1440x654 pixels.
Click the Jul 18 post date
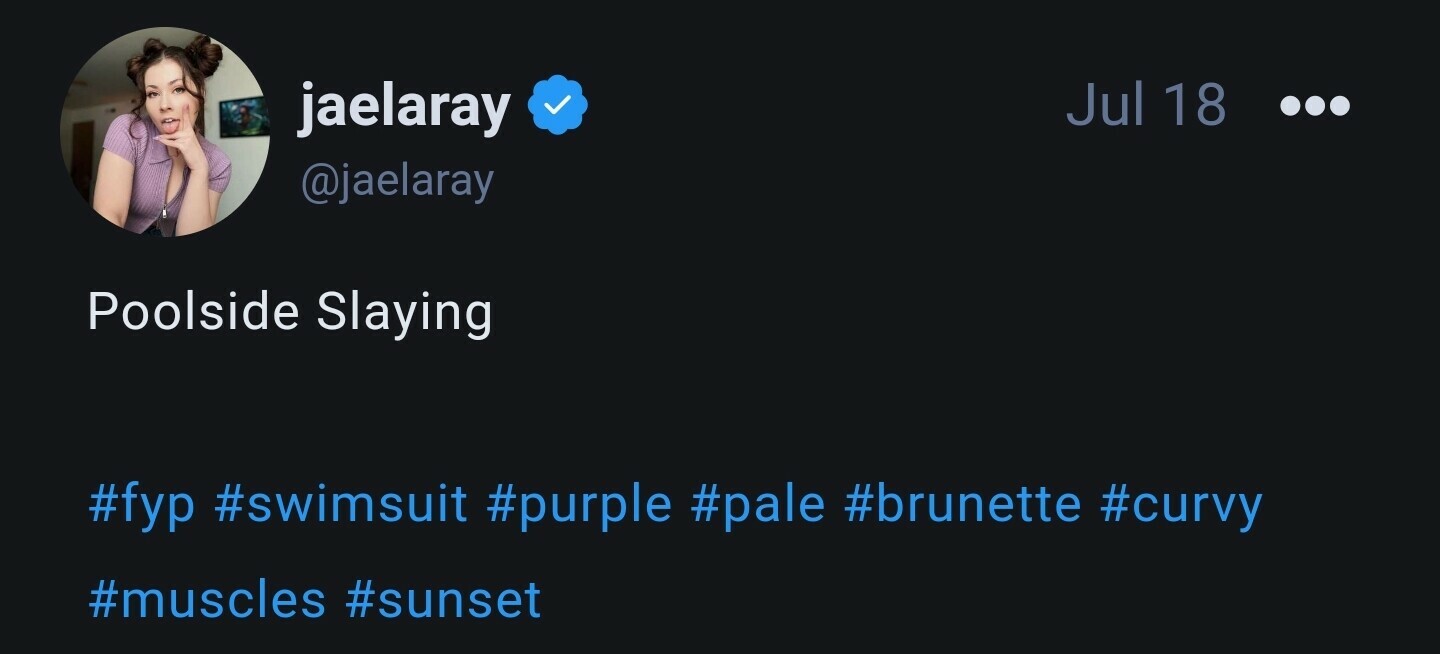[1146, 104]
